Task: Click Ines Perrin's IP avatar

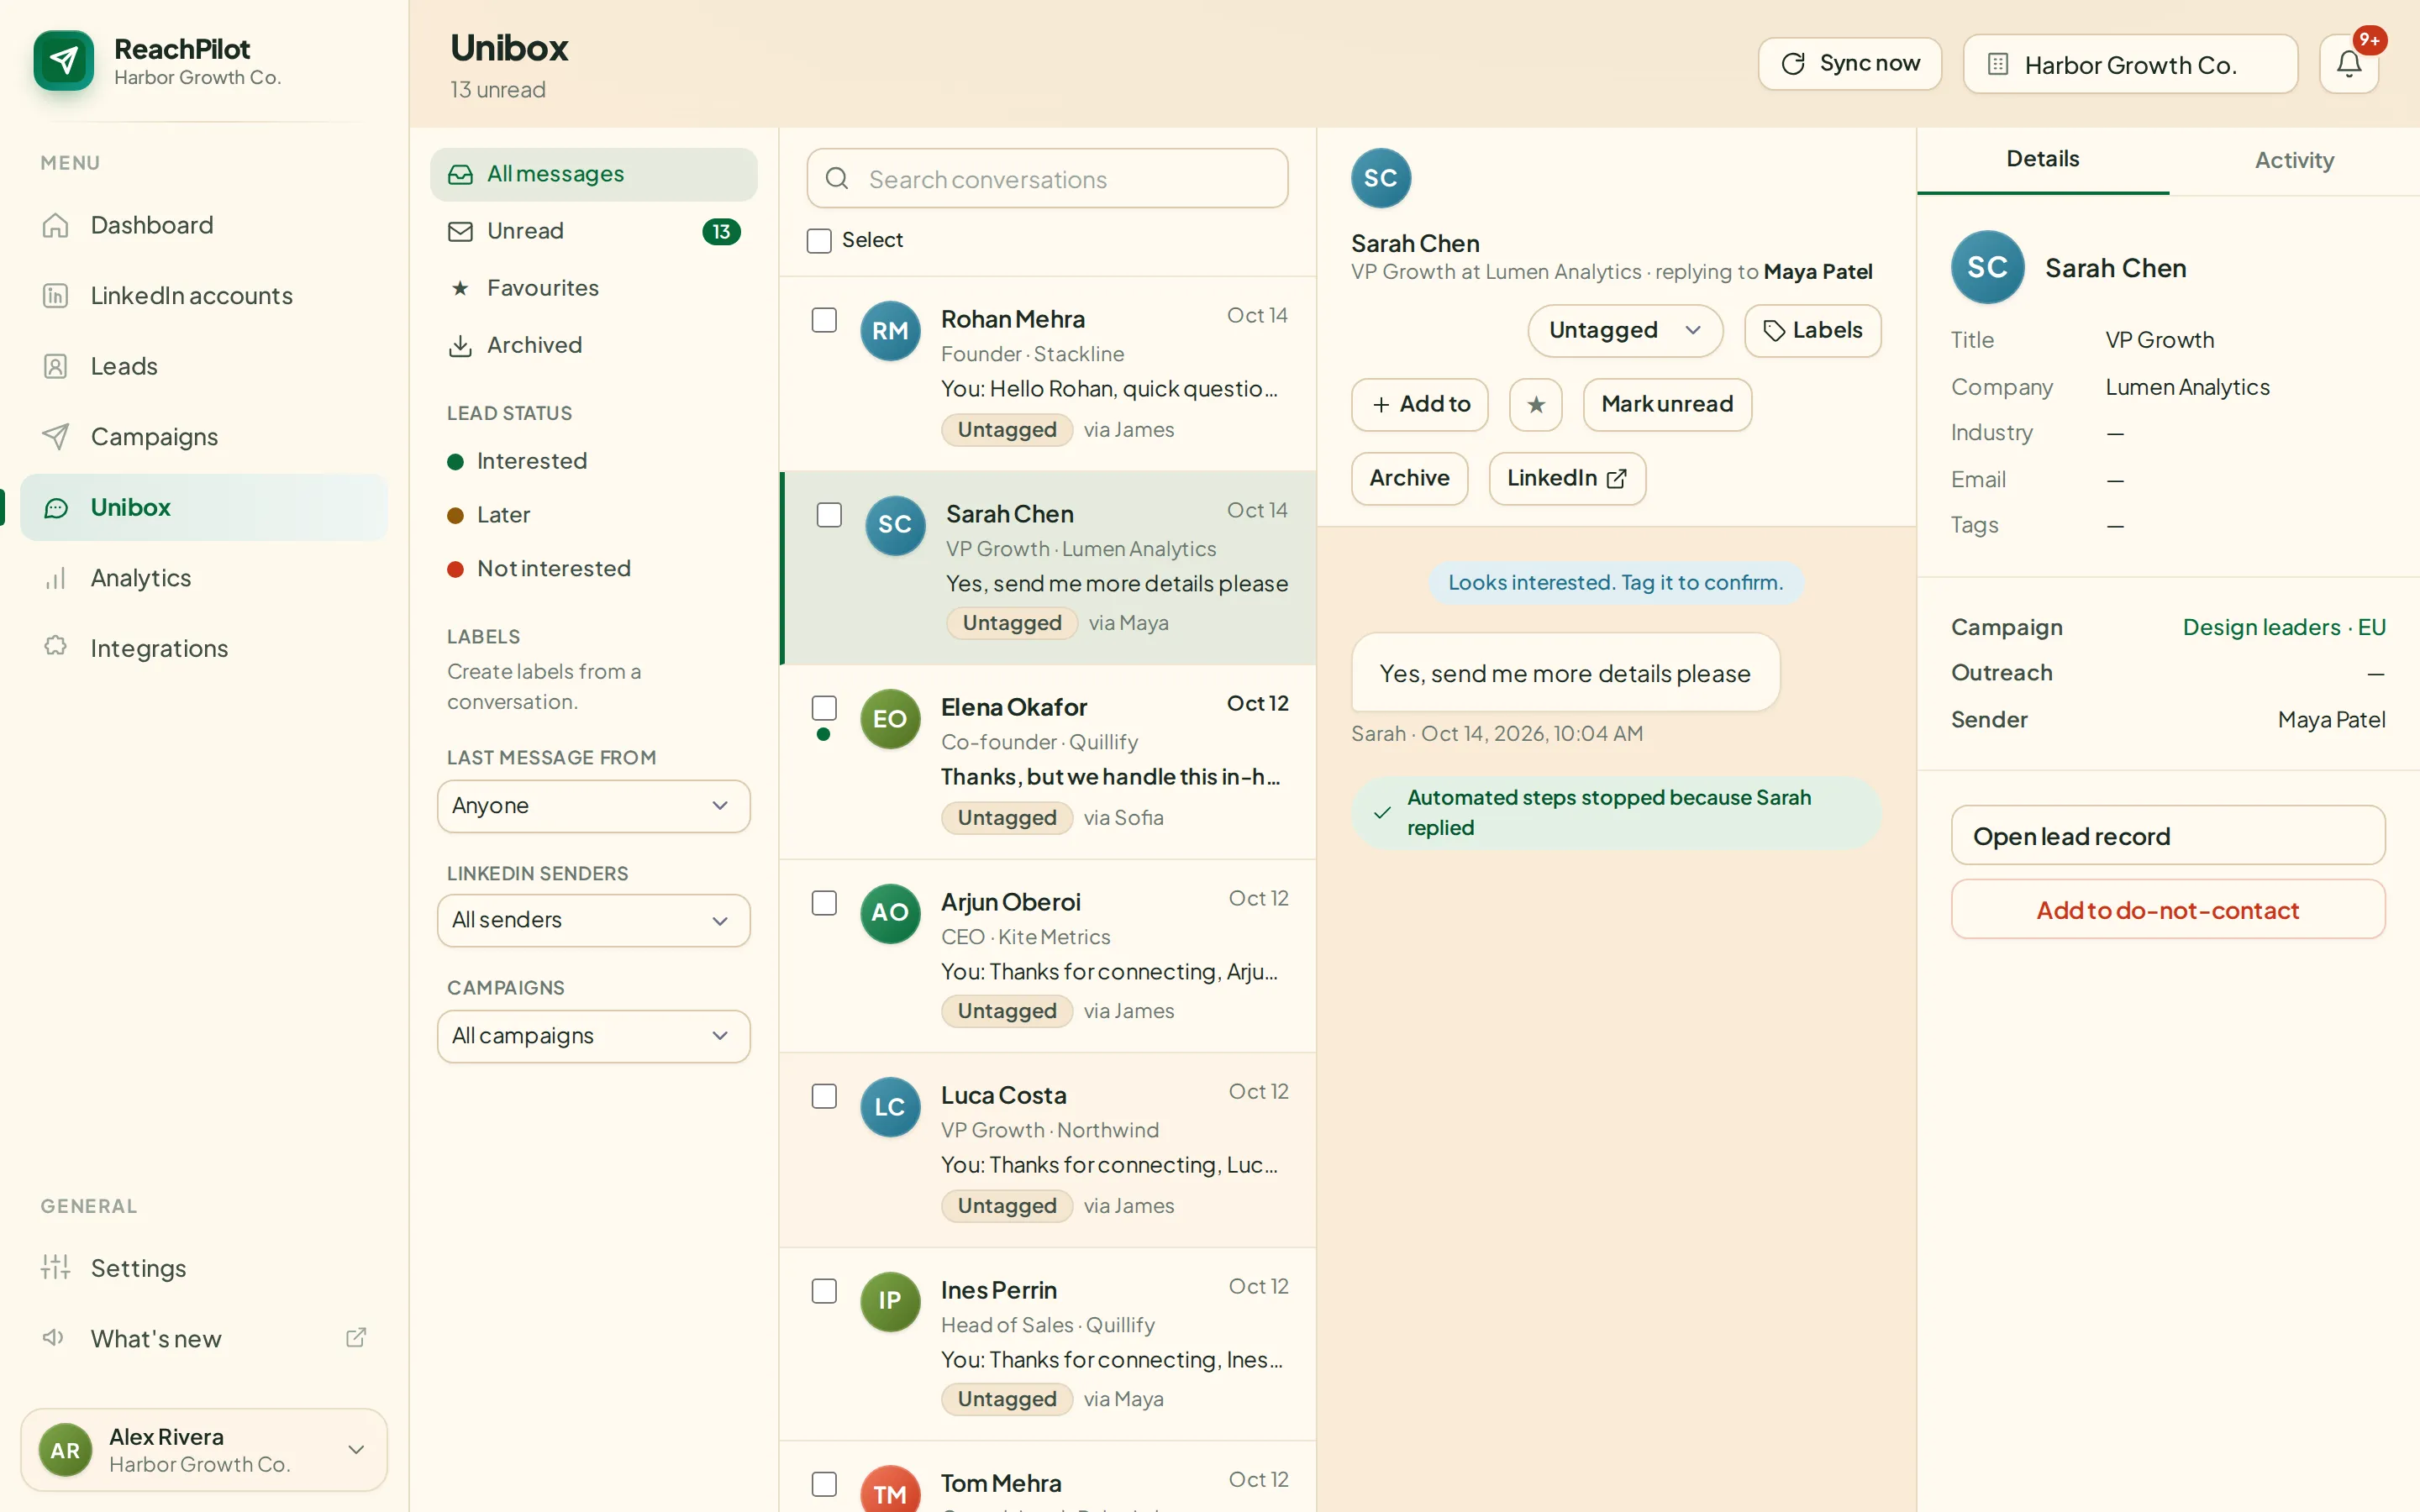Action: 890,1301
